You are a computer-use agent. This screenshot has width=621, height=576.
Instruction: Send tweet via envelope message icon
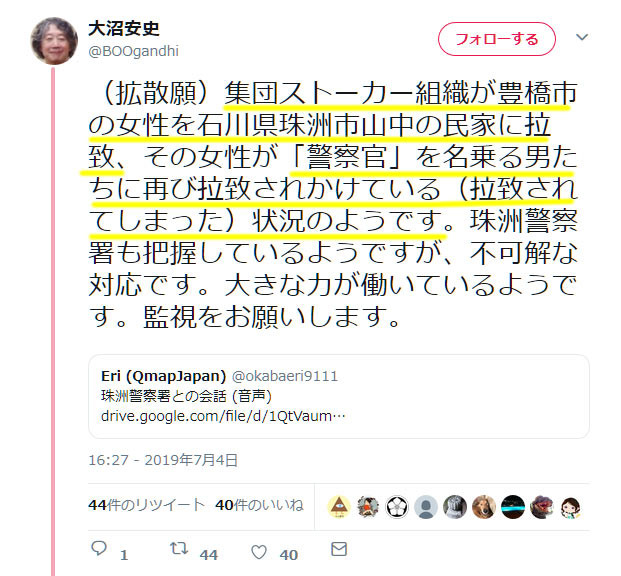(x=339, y=549)
